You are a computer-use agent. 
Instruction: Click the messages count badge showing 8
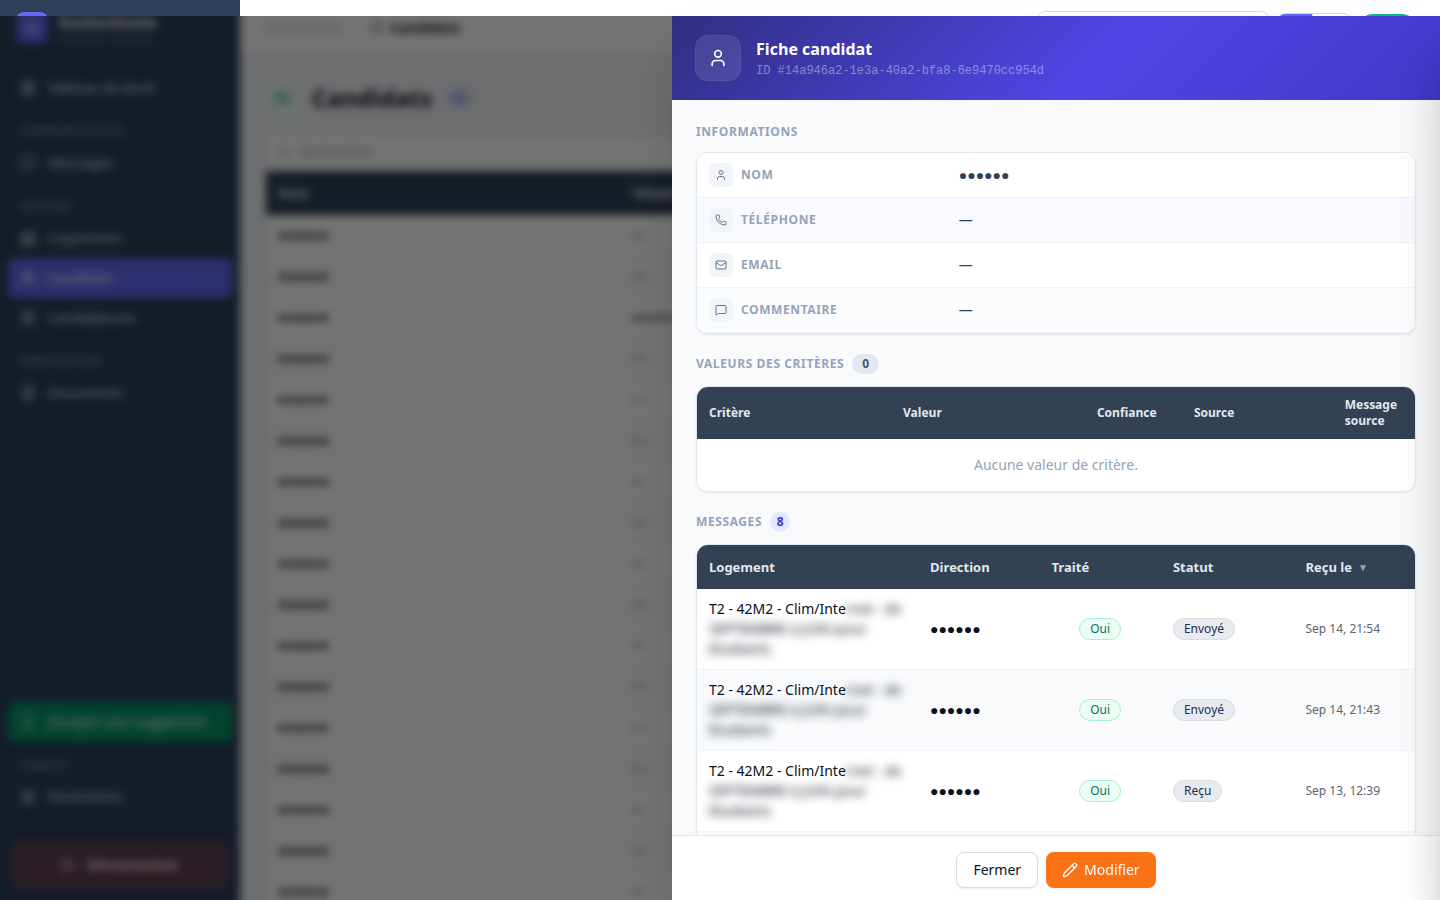click(x=780, y=522)
